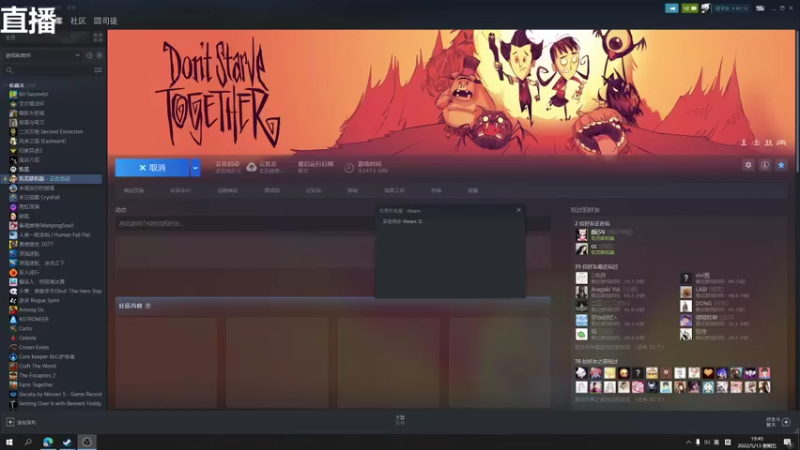800x450 pixels.
Task: Open Windows Start menu
Action: pos(9,442)
